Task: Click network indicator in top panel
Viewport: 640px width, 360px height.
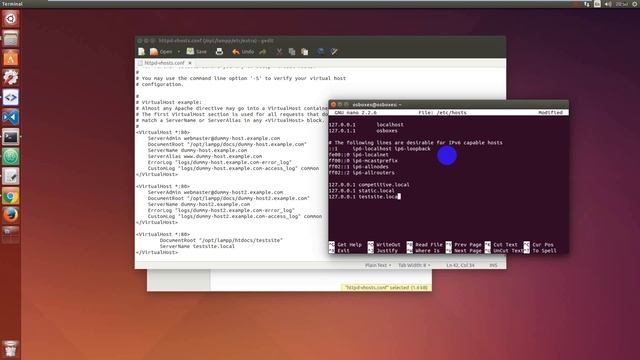Action: coord(587,4)
